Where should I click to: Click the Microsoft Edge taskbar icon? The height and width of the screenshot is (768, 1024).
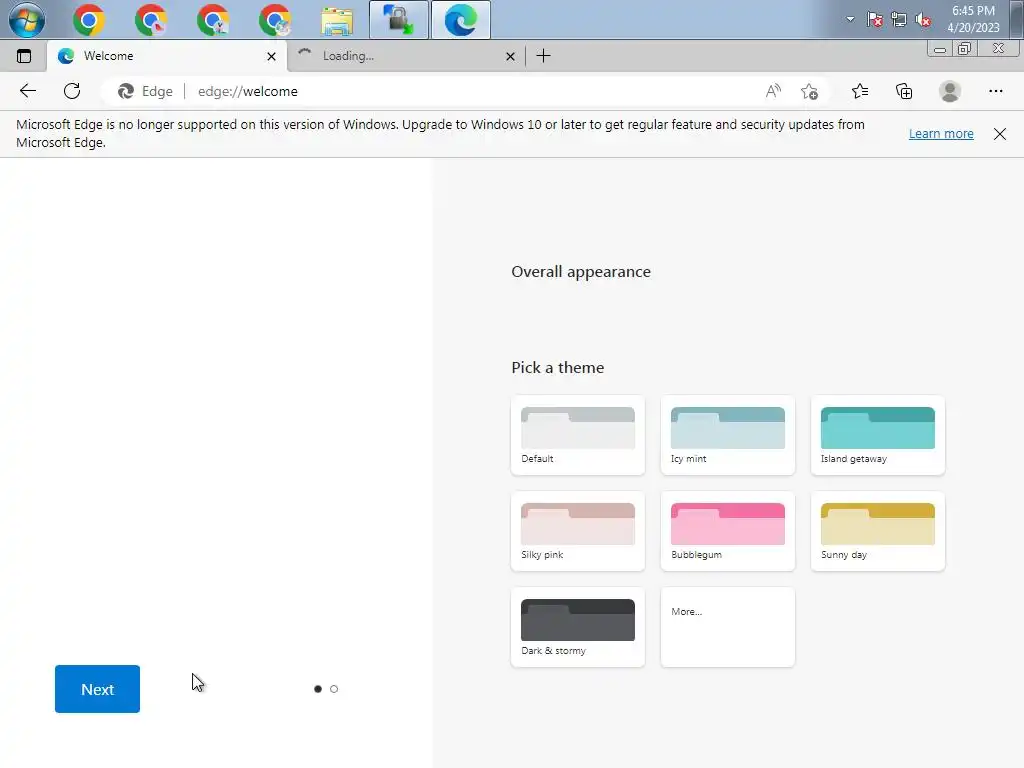tap(460, 20)
